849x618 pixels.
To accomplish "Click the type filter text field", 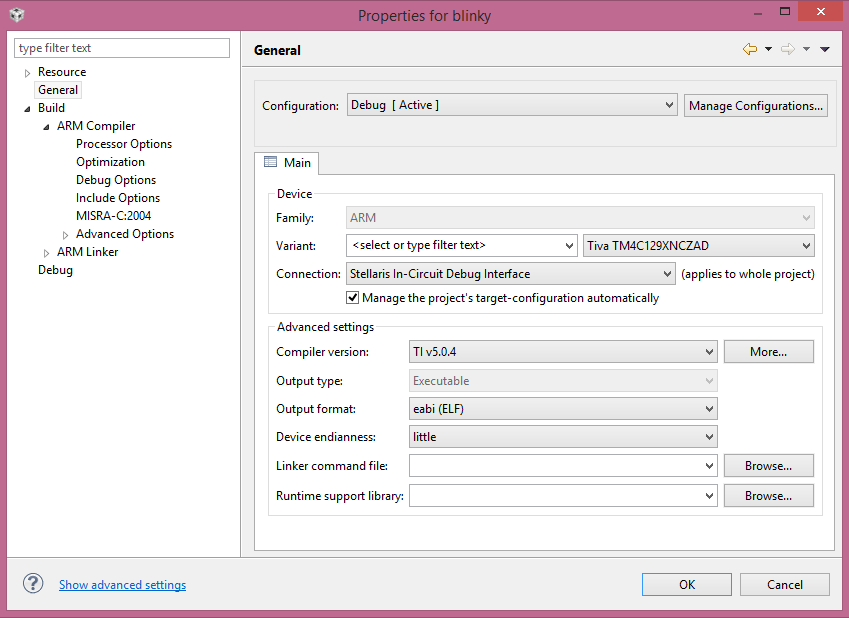I will (122, 48).
